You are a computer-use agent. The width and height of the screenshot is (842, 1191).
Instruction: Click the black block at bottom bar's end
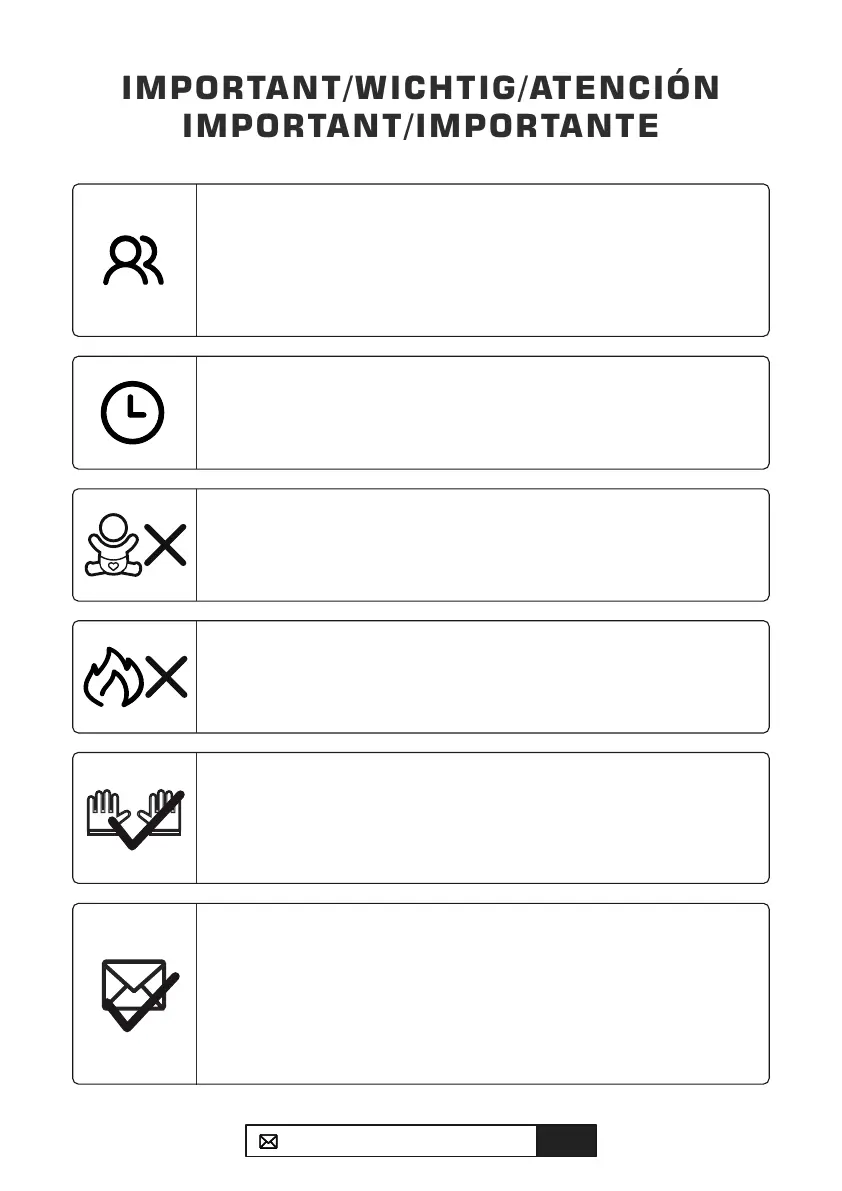coord(566,1141)
